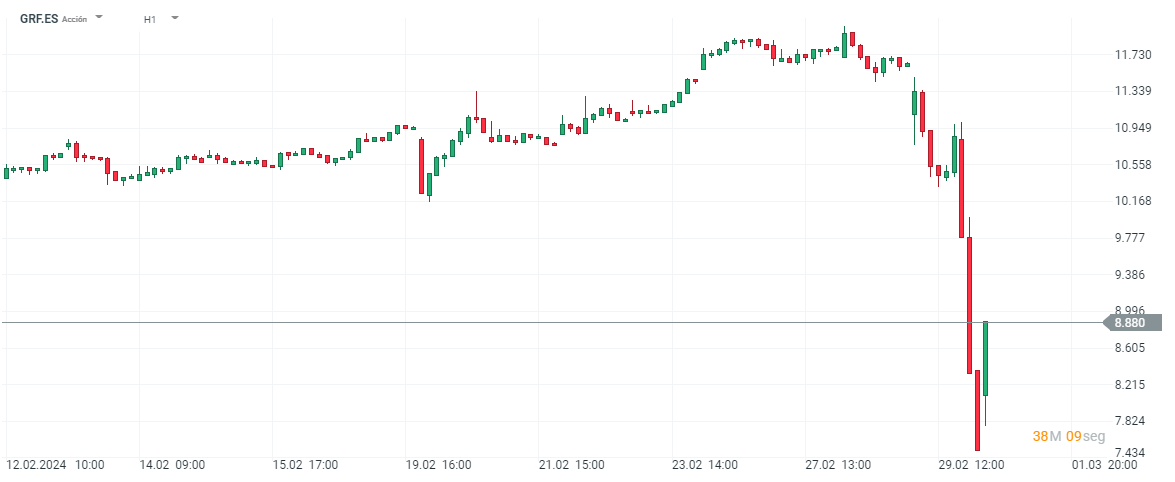Click the 9.777 price axis label
Viewport: 1175px width, 482px height.
click(1133, 238)
